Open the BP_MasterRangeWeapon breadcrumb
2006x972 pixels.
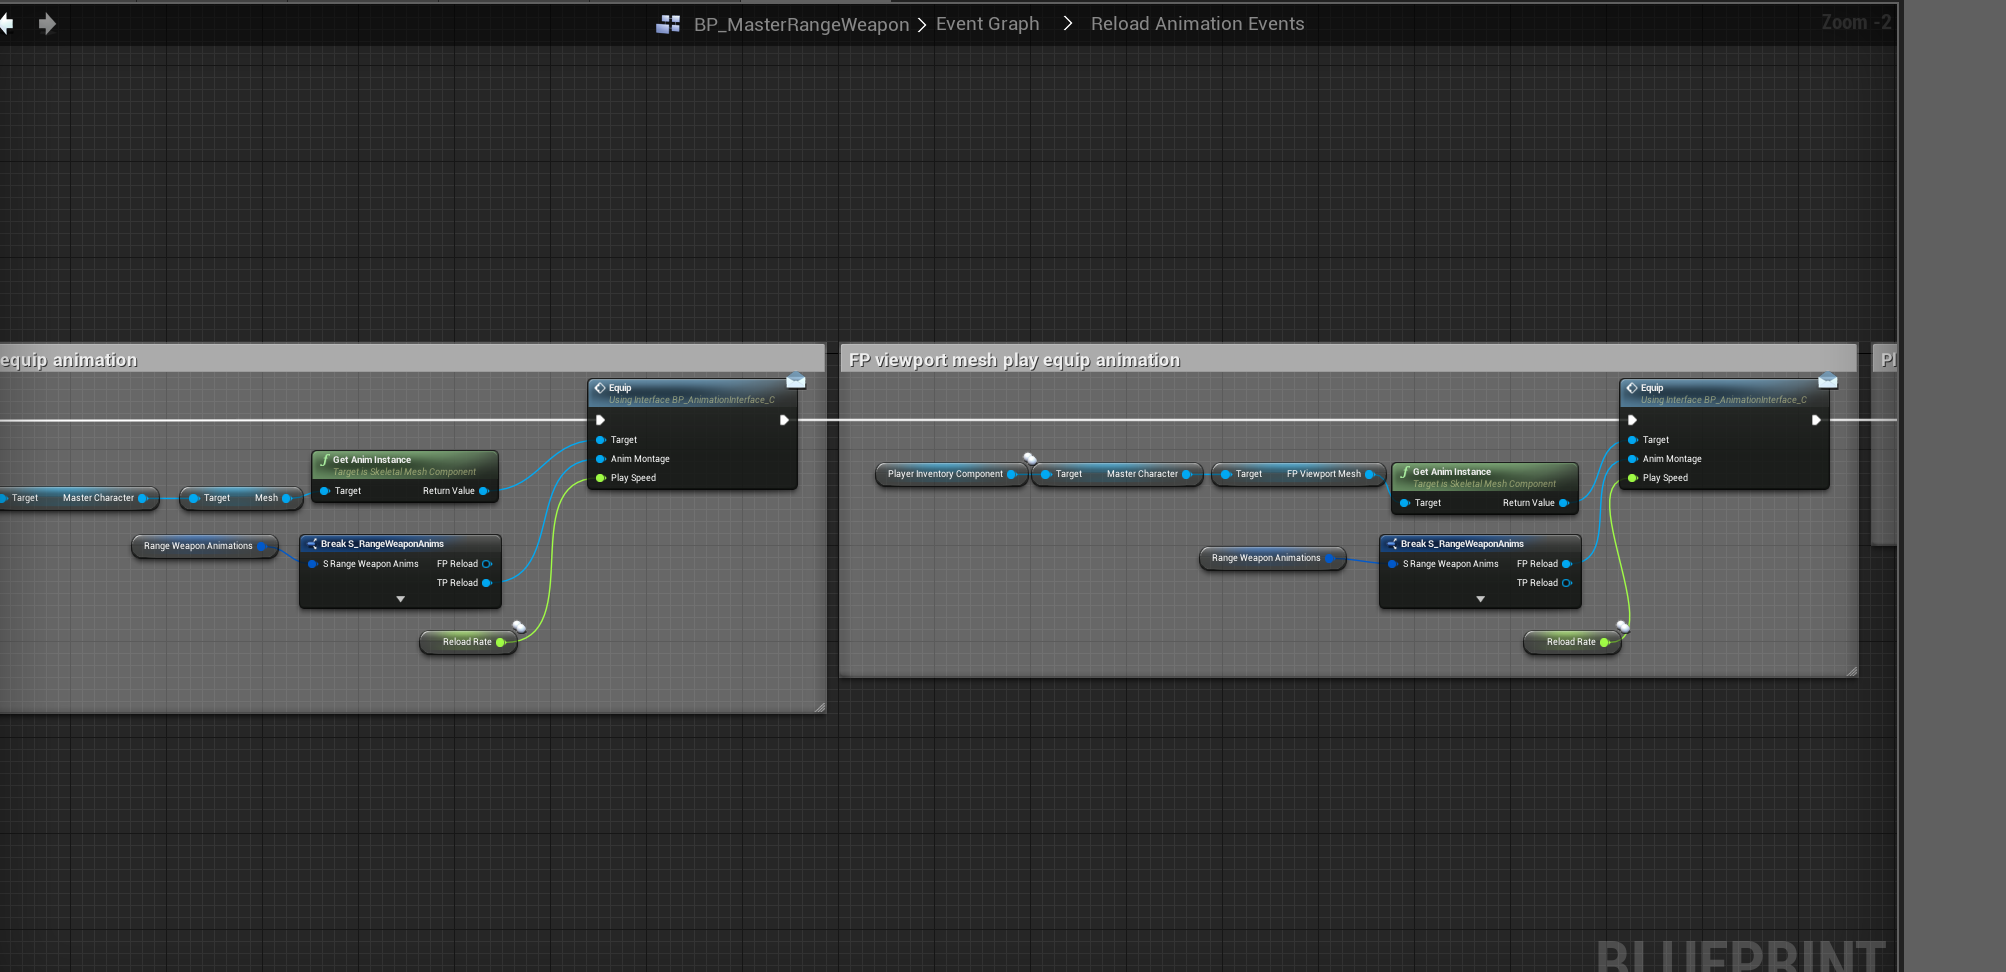click(801, 24)
